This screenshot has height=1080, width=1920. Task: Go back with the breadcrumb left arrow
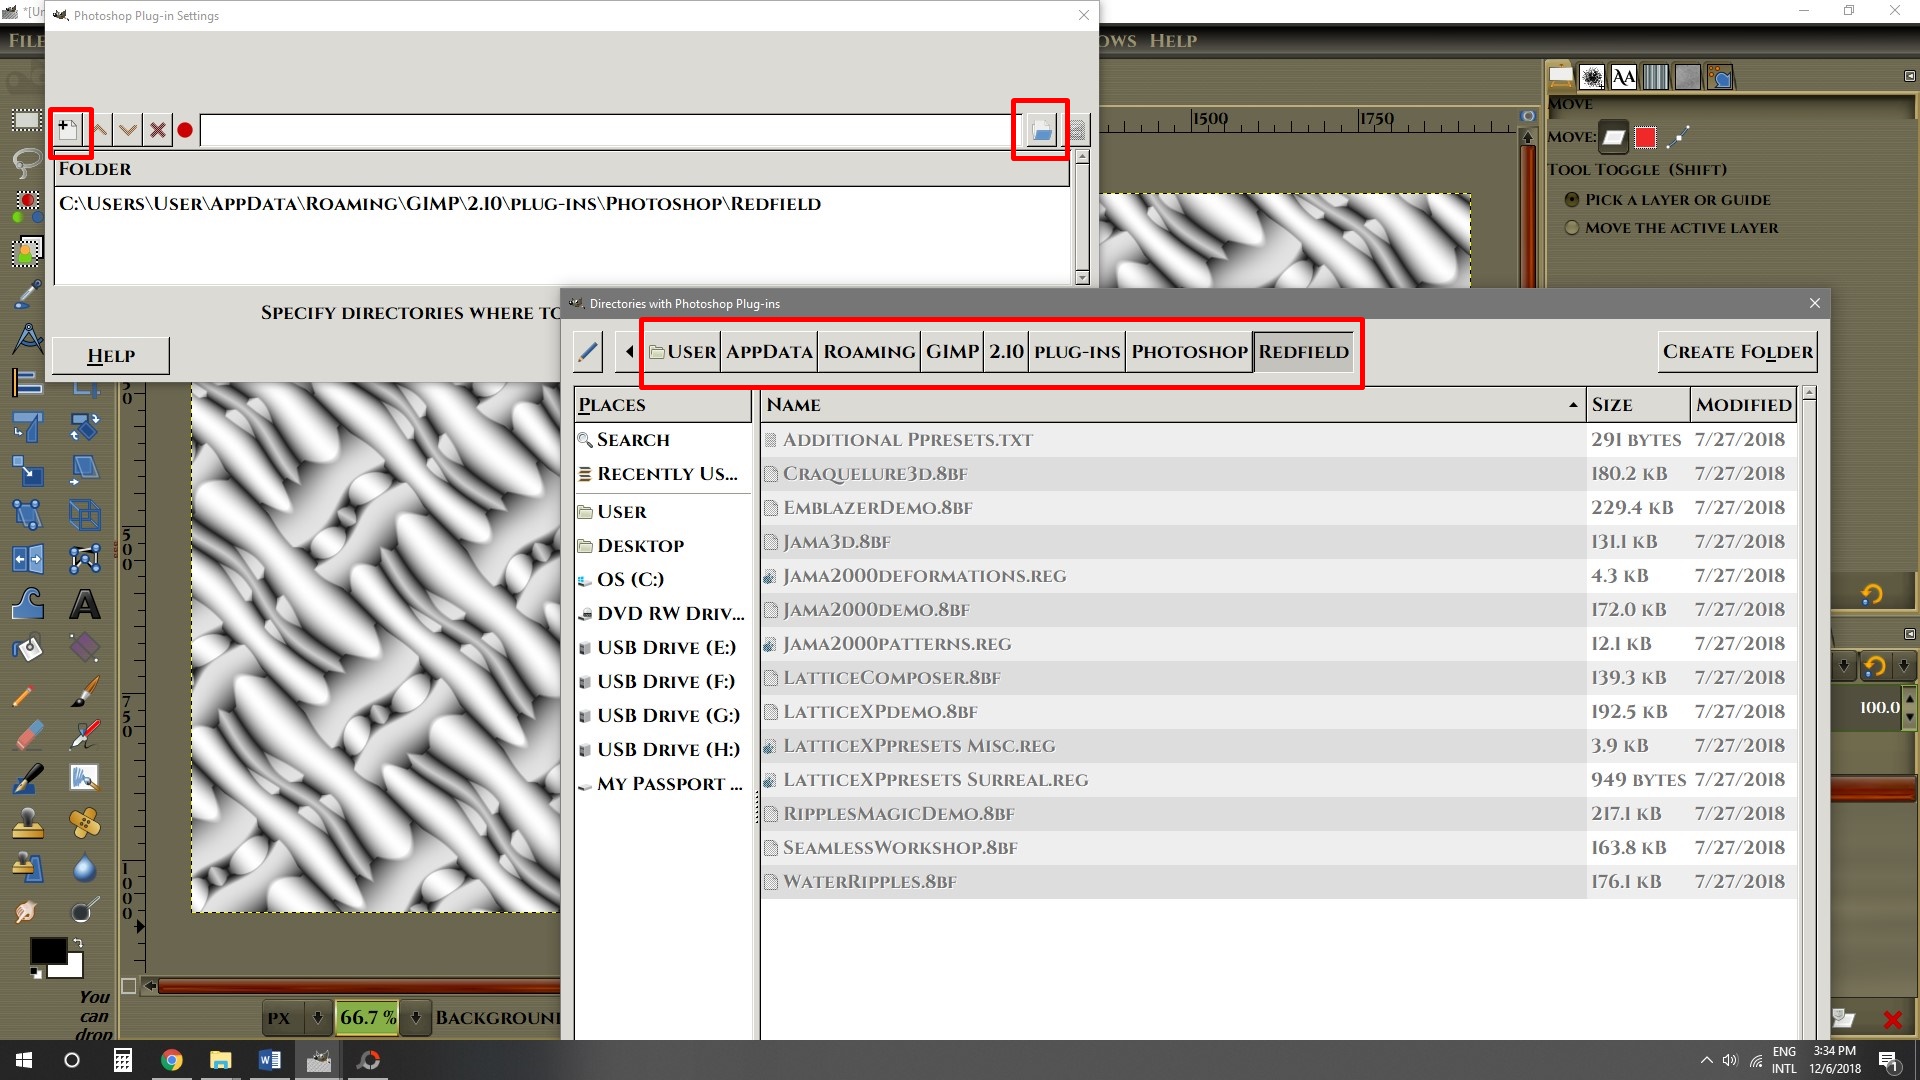[628, 352]
